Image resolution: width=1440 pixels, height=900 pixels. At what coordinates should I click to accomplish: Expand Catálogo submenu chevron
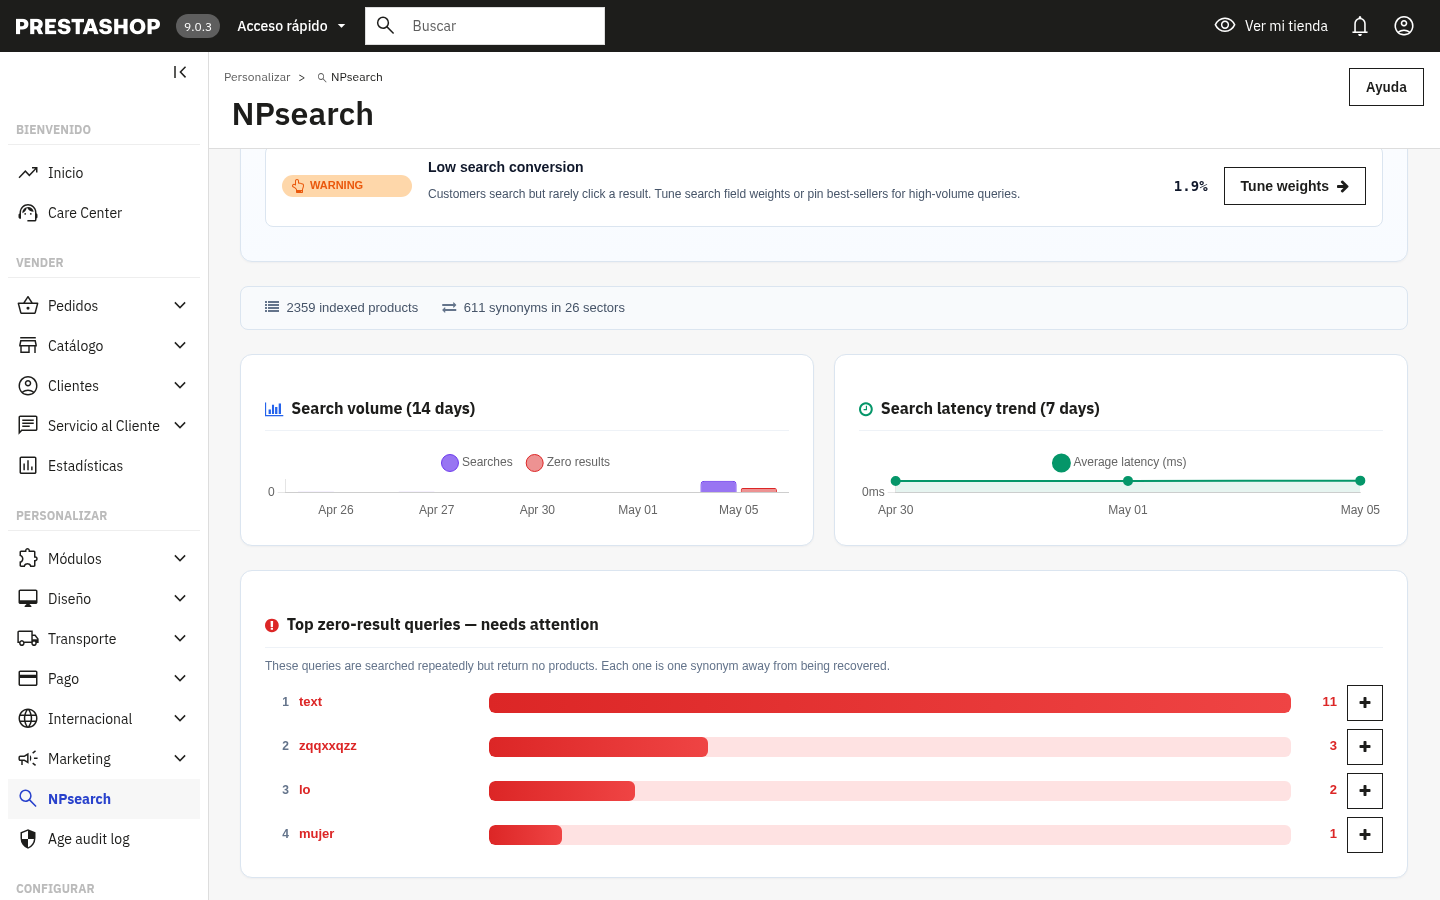tap(180, 346)
